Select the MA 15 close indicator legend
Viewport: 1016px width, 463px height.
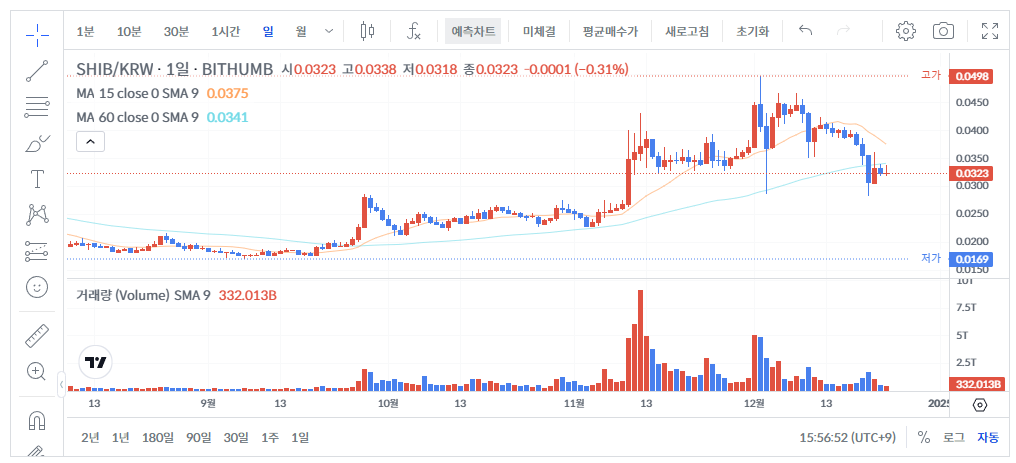tap(137, 93)
